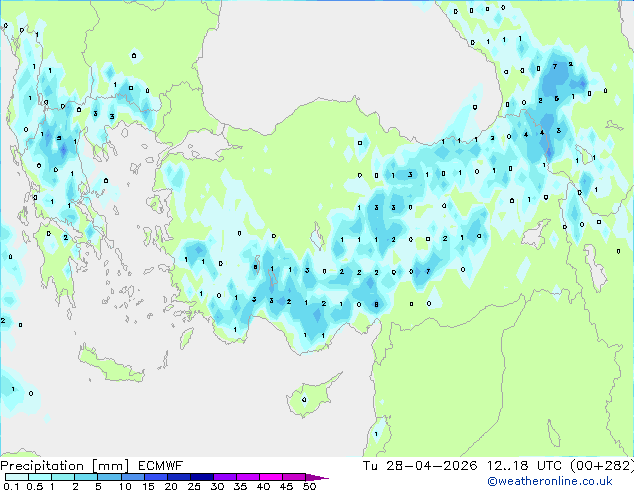Click the island of Cyprus on map
Viewport: 634px width, 490px height.
click(x=309, y=398)
